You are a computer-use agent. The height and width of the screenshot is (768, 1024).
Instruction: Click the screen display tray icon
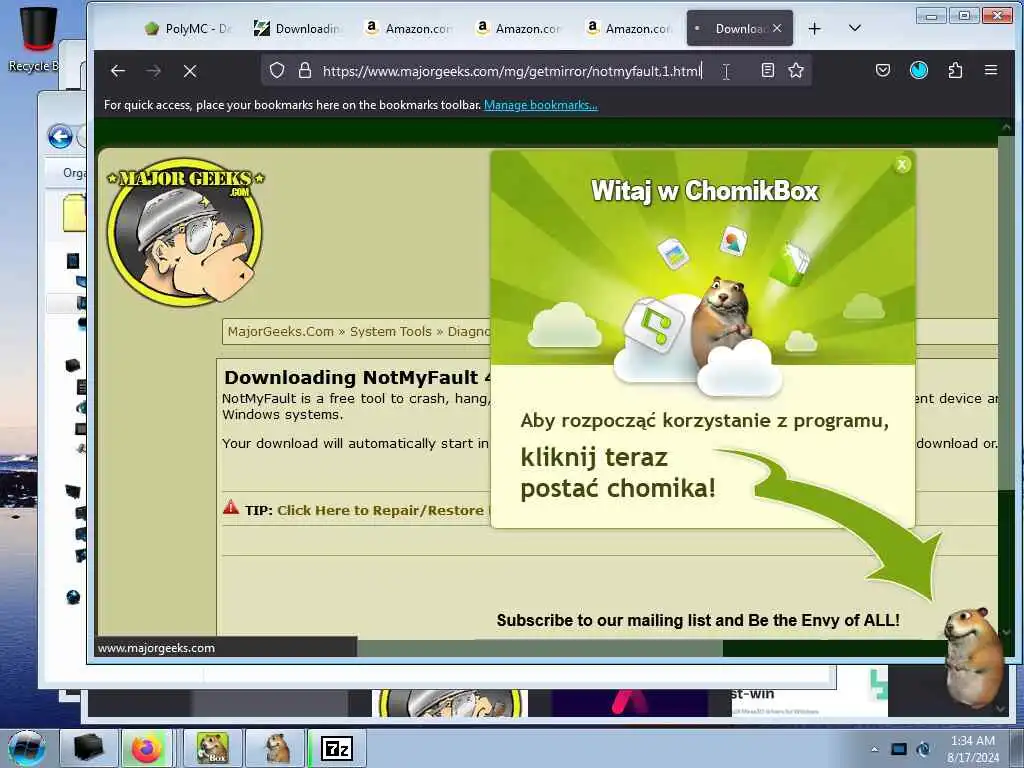coord(899,749)
